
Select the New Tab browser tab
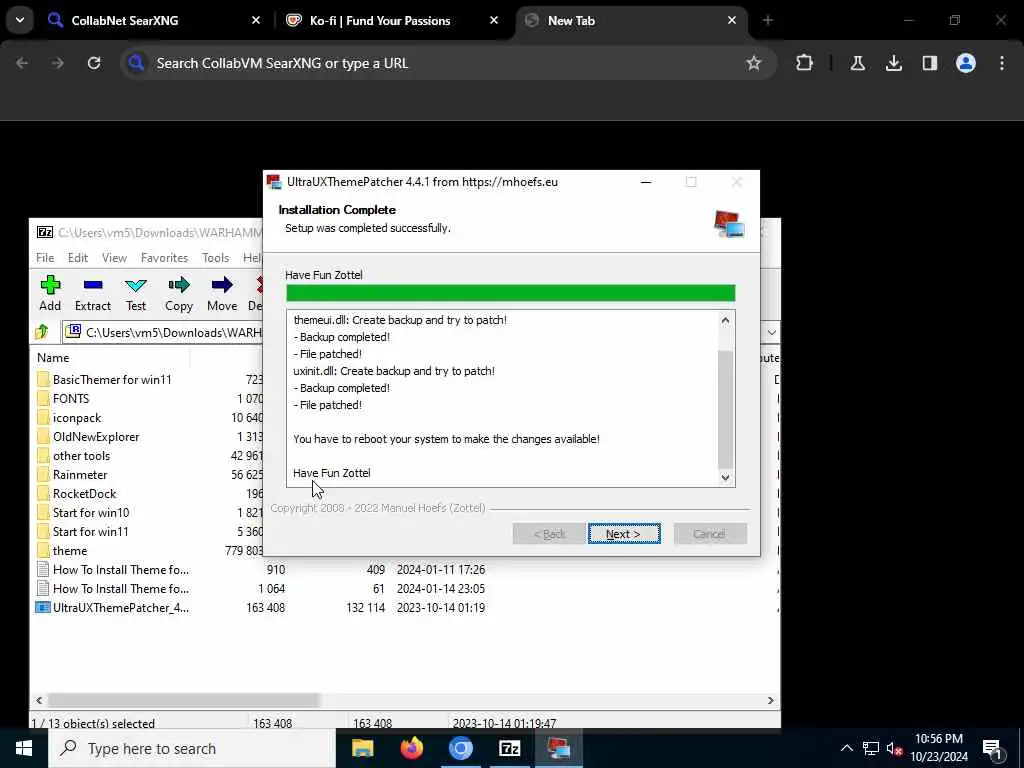(x=571, y=20)
